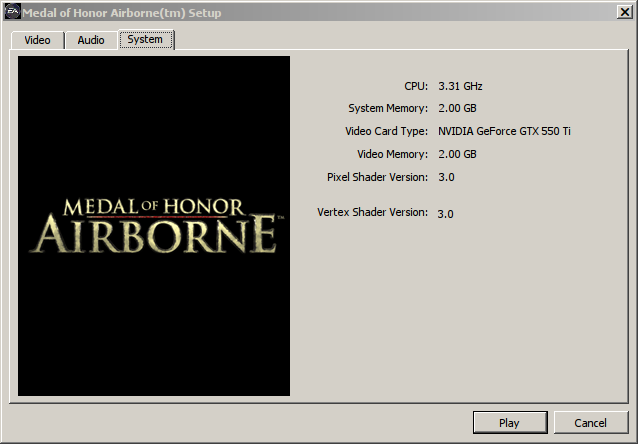
Task: Close the Setup window
Action: coord(625,12)
